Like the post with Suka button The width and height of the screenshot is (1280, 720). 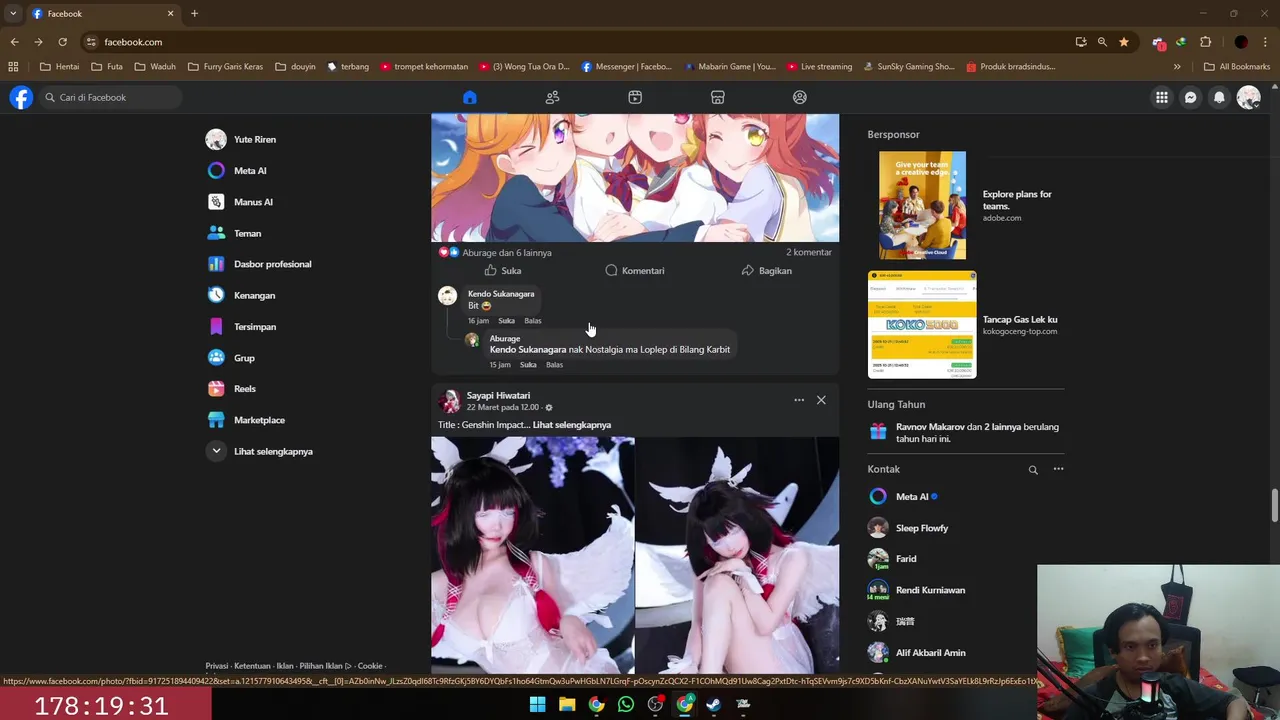[x=502, y=271]
